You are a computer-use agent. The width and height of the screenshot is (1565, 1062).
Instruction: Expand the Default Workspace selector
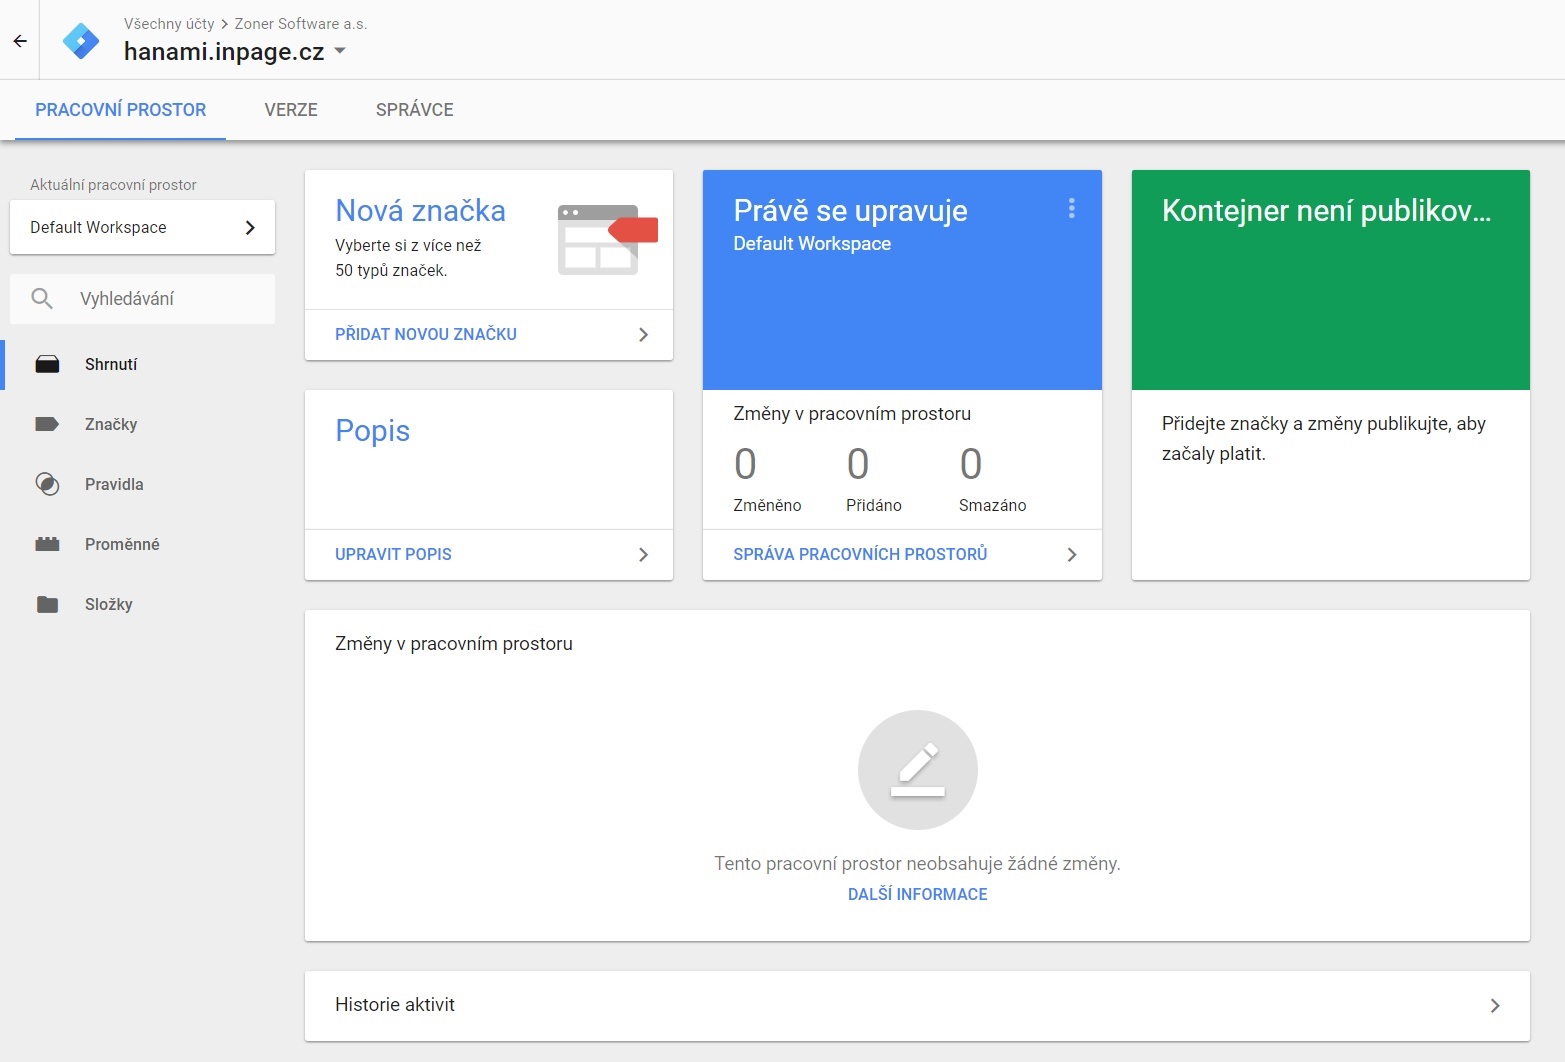142,227
